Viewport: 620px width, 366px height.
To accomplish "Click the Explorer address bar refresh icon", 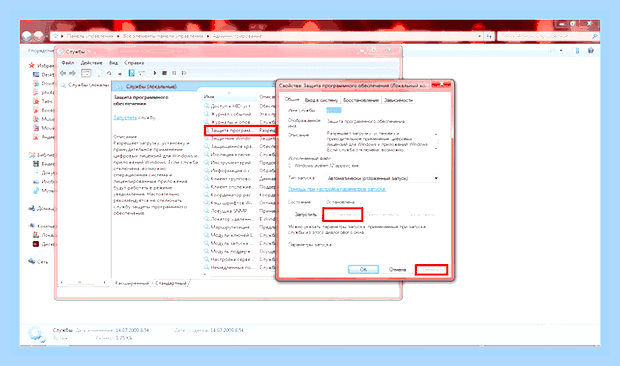I will click(490, 36).
